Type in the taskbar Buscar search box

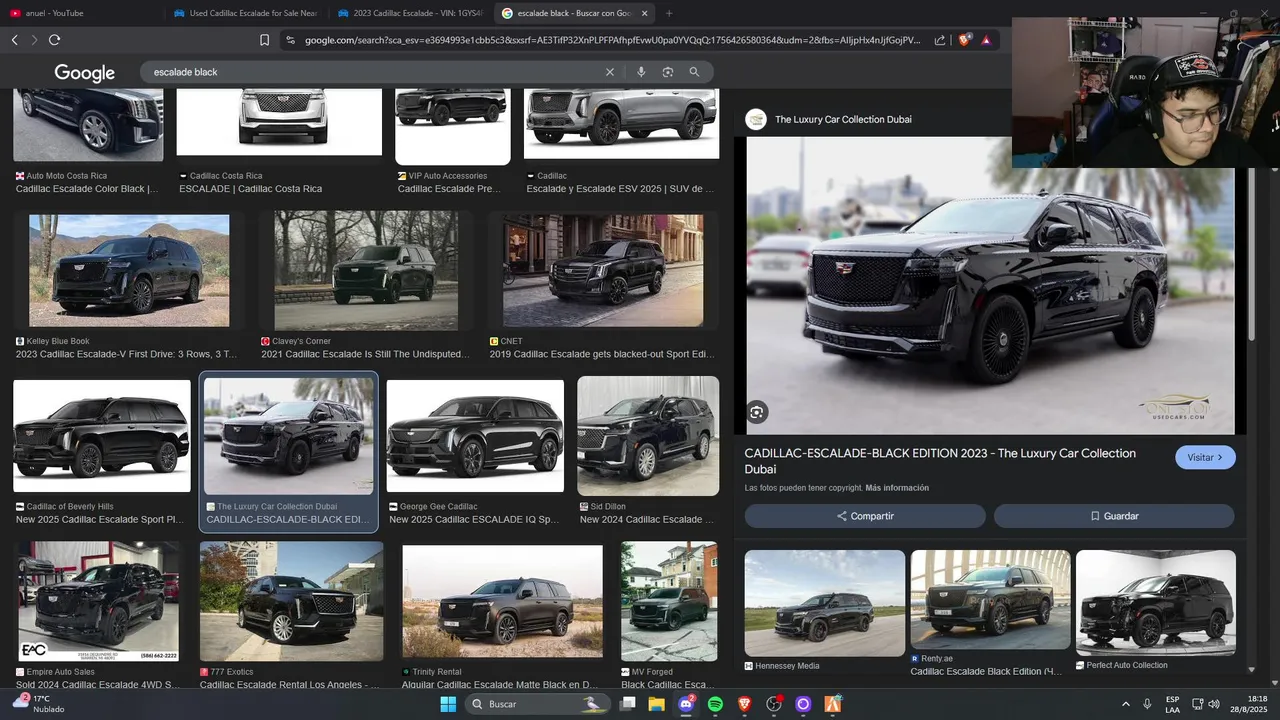pyautogui.click(x=538, y=704)
